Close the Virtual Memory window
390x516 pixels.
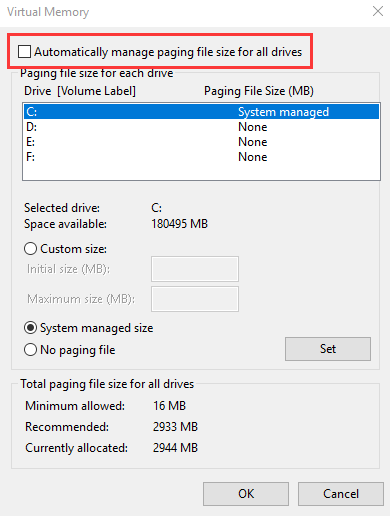pyautogui.click(x=378, y=11)
